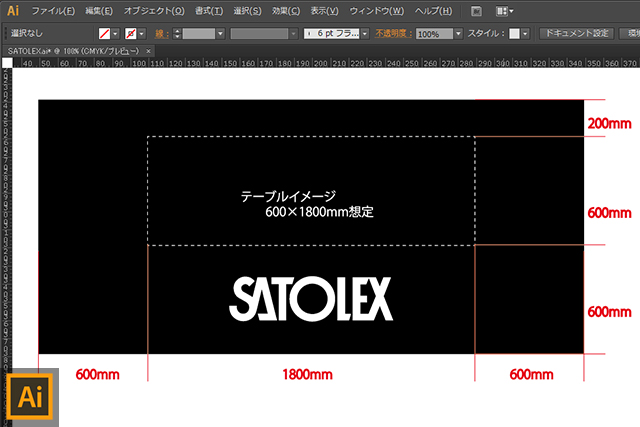Select the テーブルイメージ text object
This screenshot has height=427, width=640.
[288, 196]
